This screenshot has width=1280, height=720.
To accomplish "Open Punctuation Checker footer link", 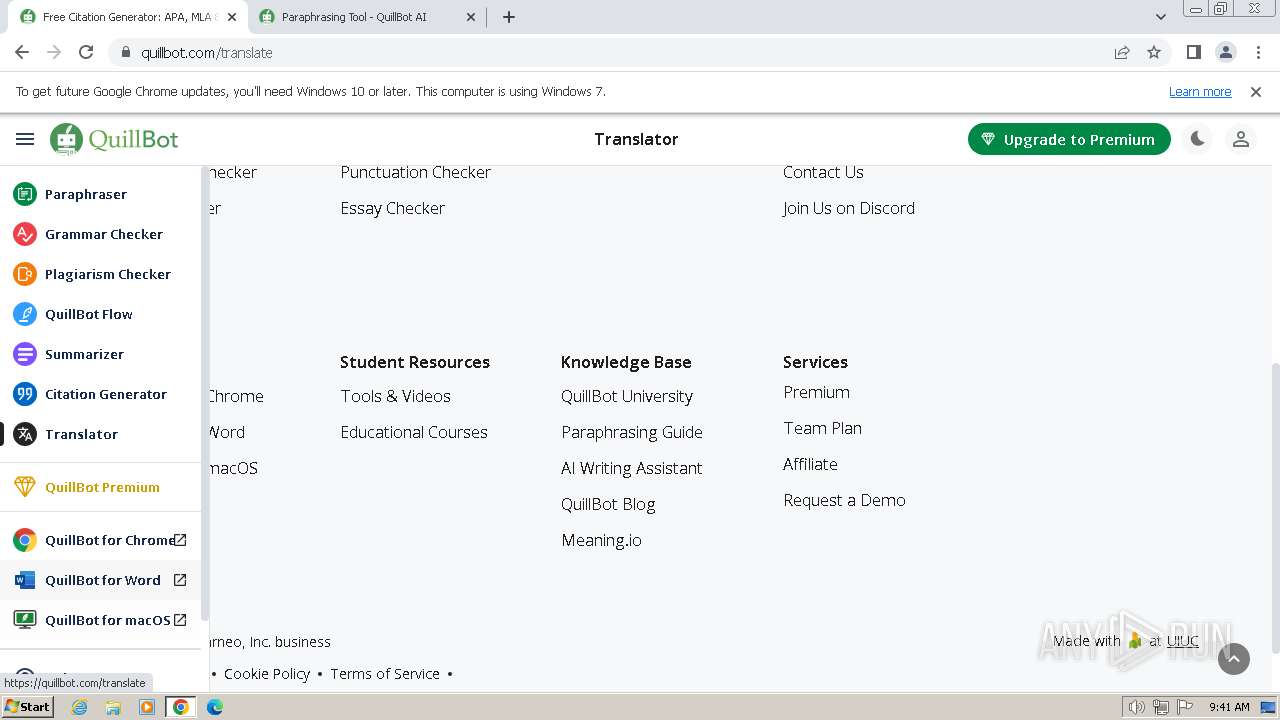I will (x=415, y=172).
